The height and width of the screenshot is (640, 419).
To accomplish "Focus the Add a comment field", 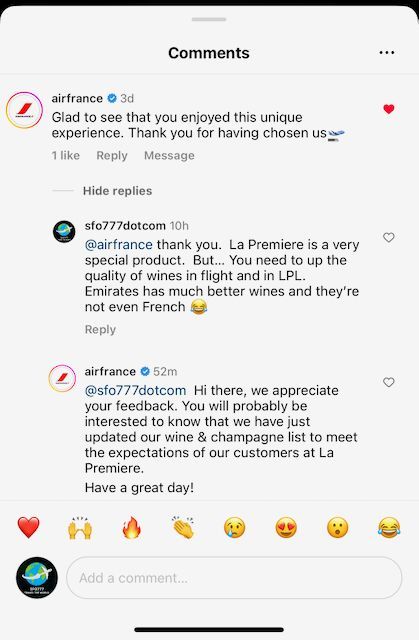I will 234,578.
